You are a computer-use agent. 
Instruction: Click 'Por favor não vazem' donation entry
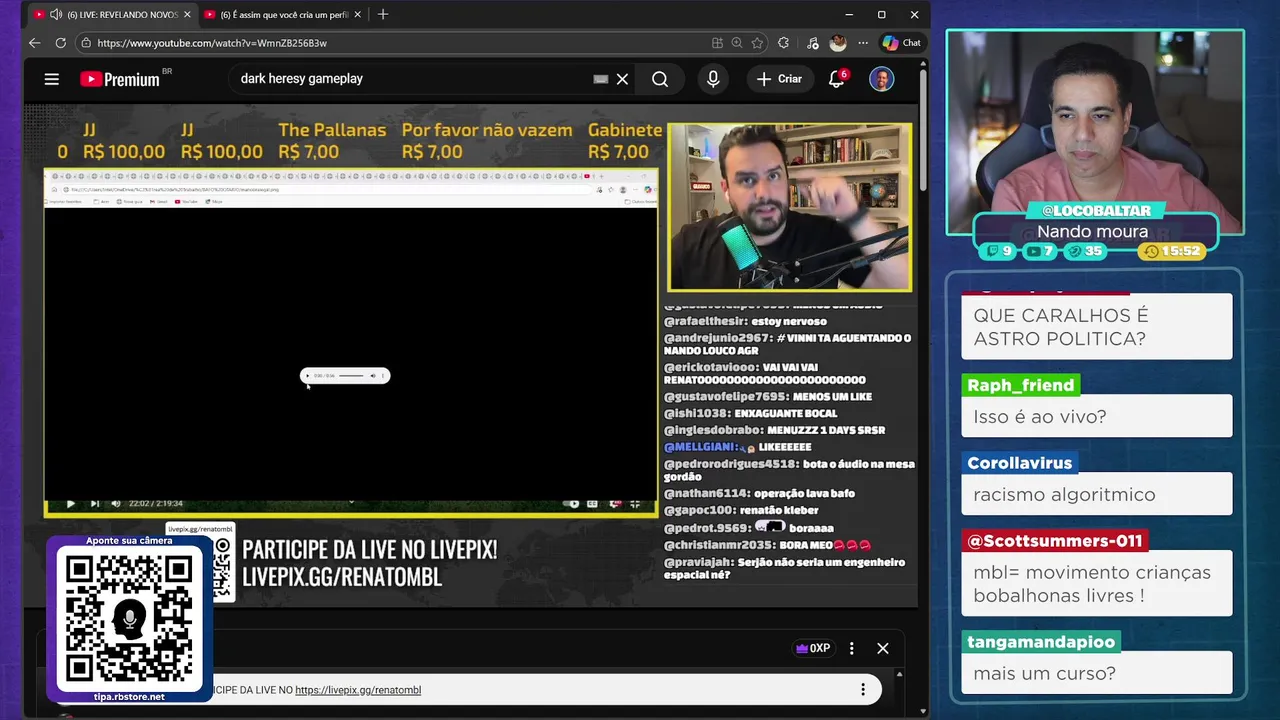[x=487, y=141]
